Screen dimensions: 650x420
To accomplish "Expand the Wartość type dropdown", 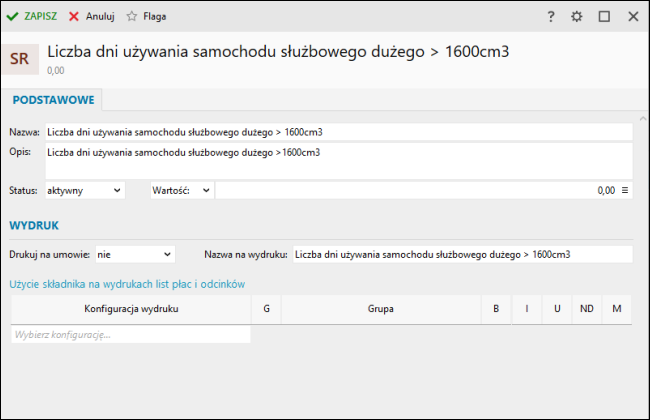I will pyautogui.click(x=182, y=191).
